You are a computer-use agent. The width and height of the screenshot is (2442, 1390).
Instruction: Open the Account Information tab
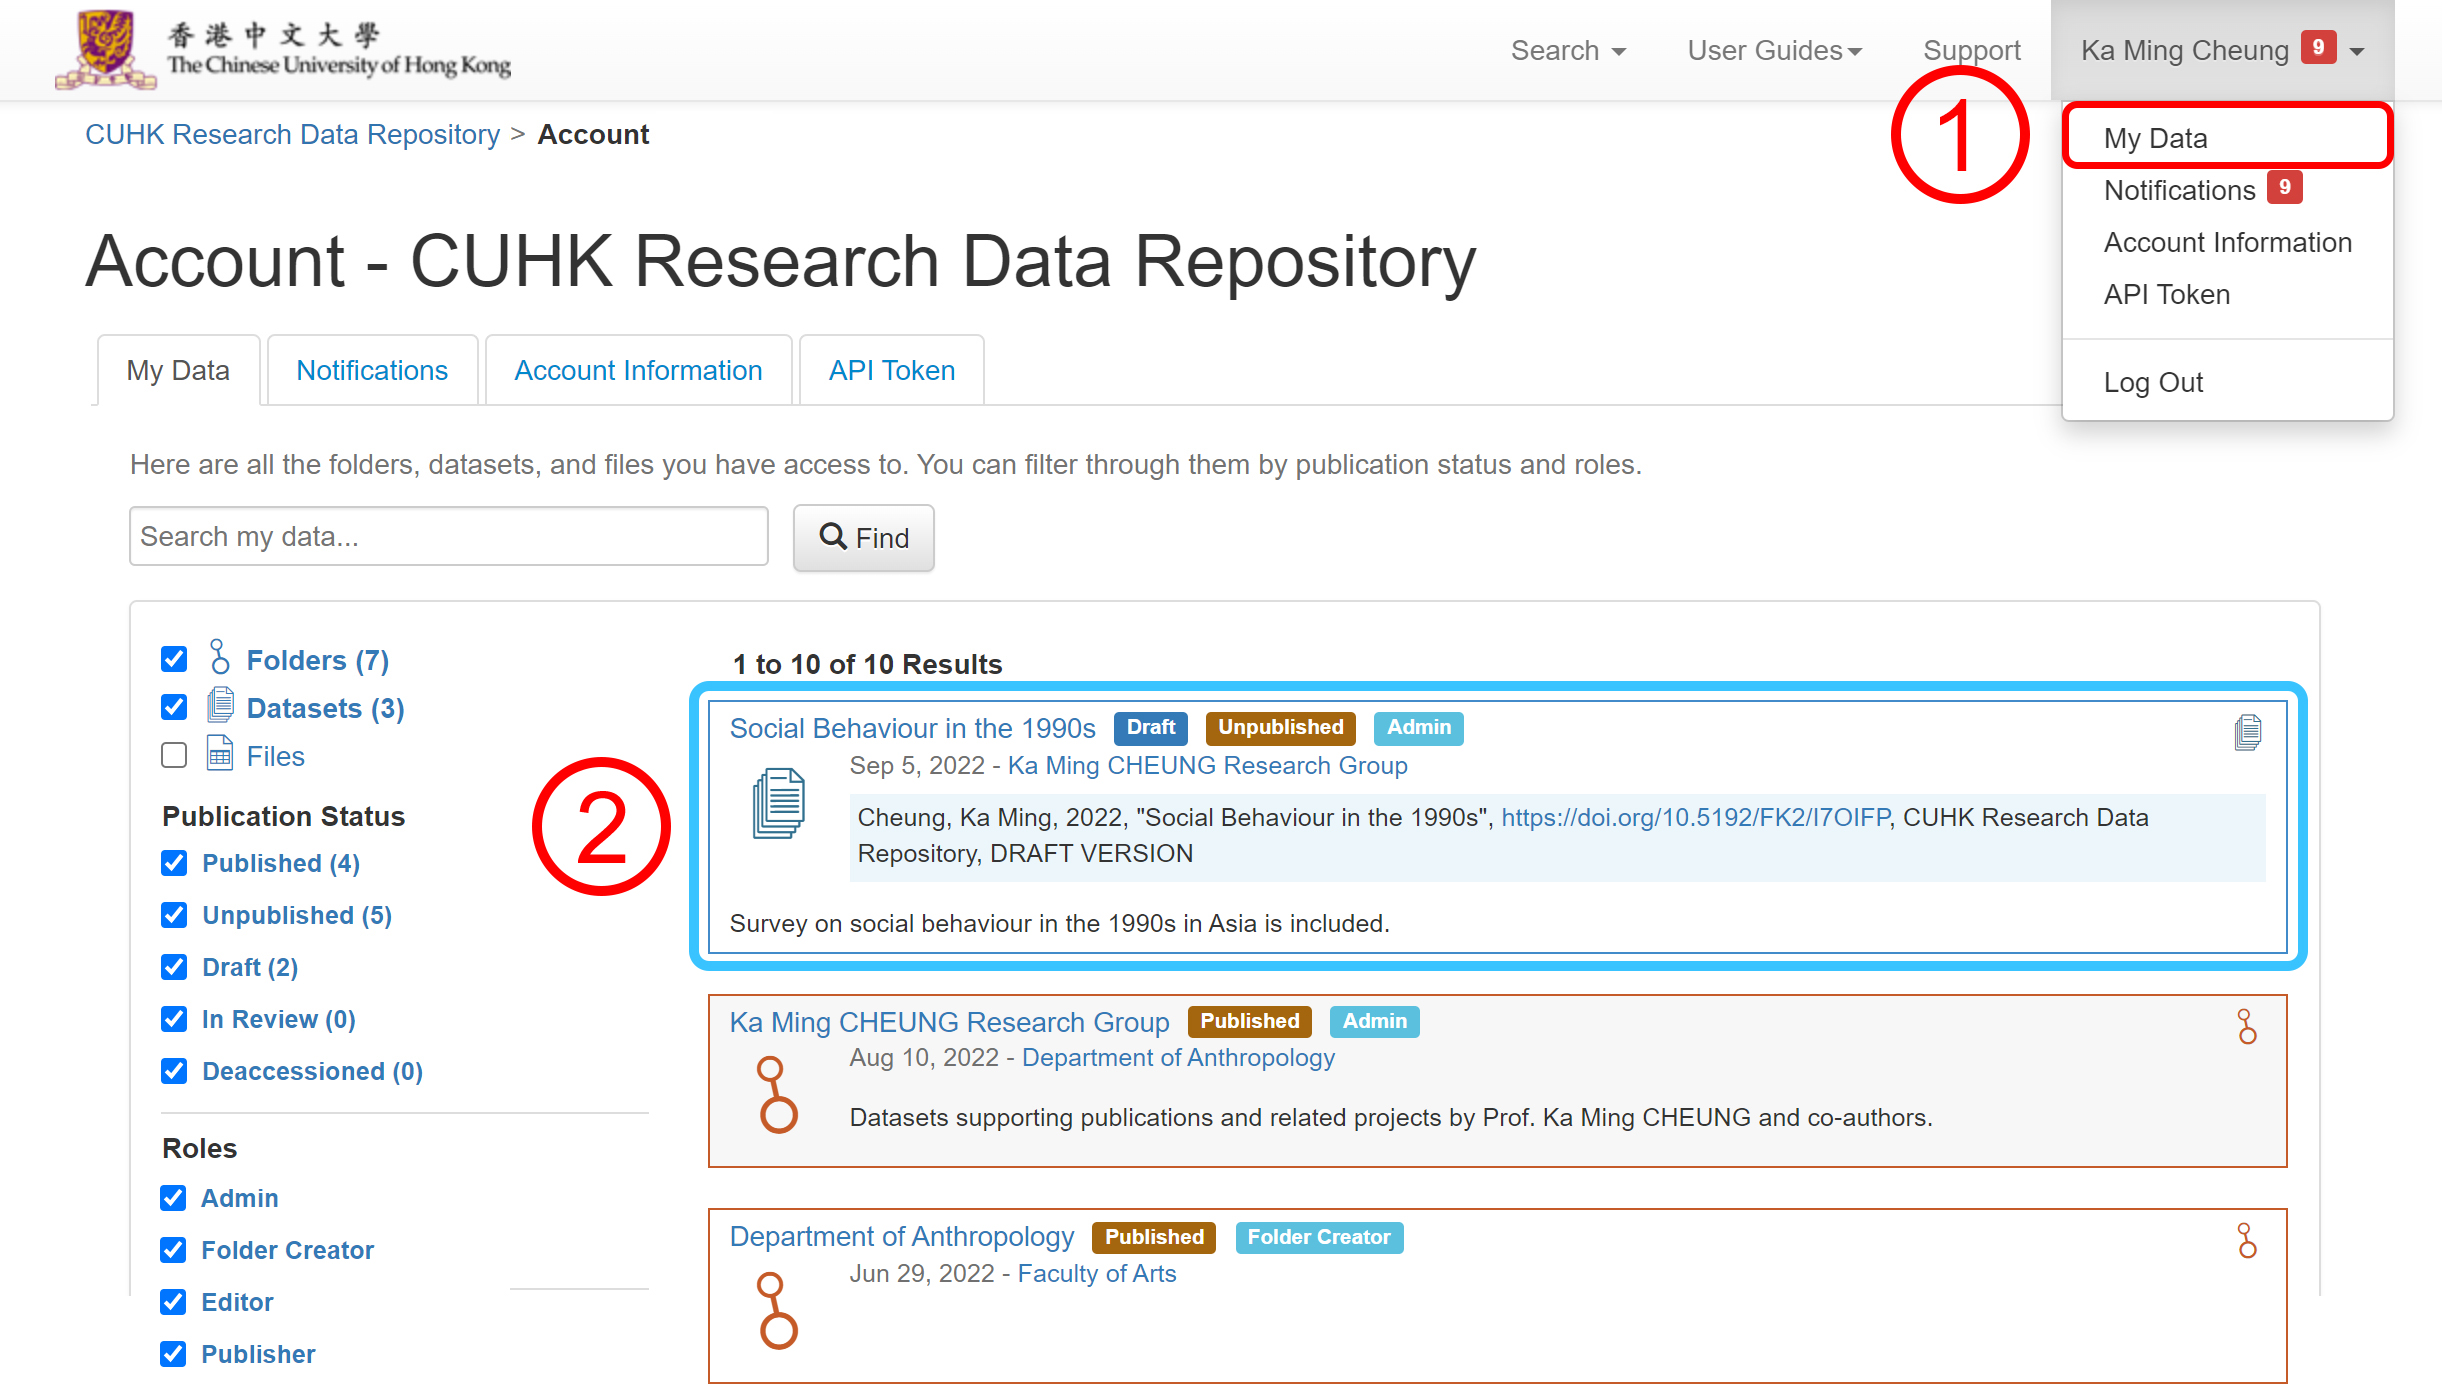click(x=638, y=370)
